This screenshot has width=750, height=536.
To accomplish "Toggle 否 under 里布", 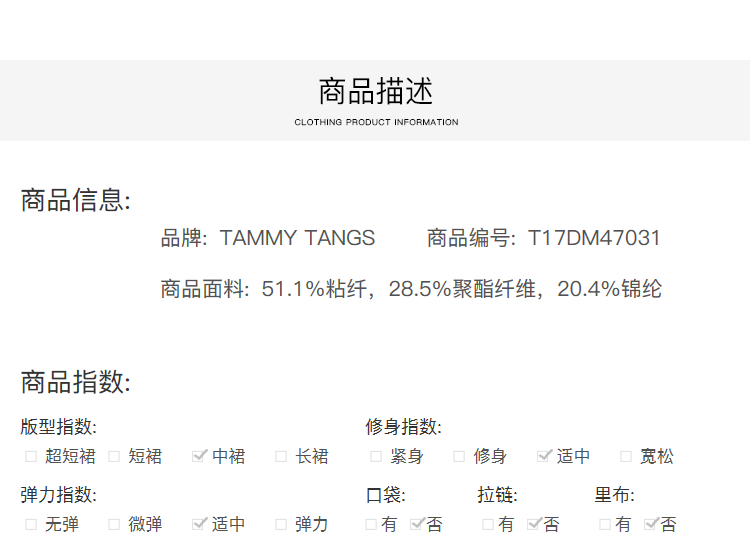I will pyautogui.click(x=652, y=524).
